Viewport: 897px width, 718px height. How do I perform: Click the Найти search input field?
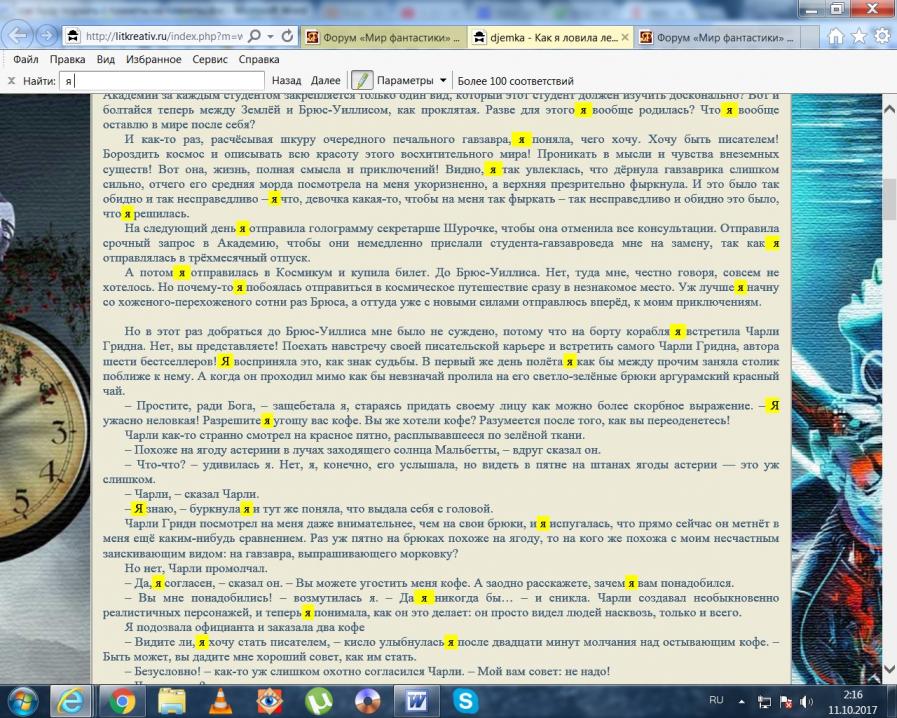(x=160, y=80)
